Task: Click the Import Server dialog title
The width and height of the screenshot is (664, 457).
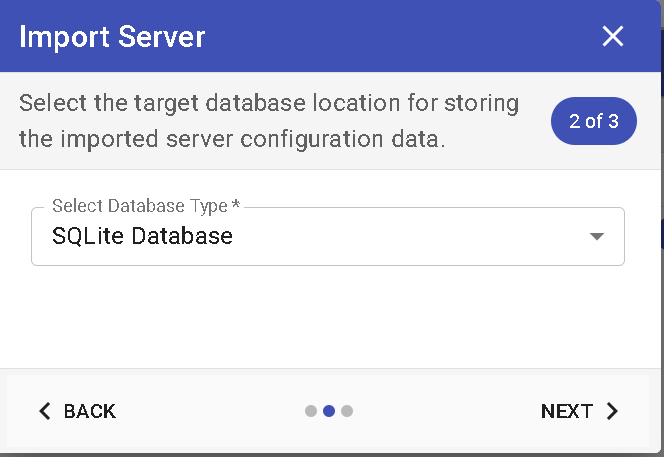Action: coord(112,38)
